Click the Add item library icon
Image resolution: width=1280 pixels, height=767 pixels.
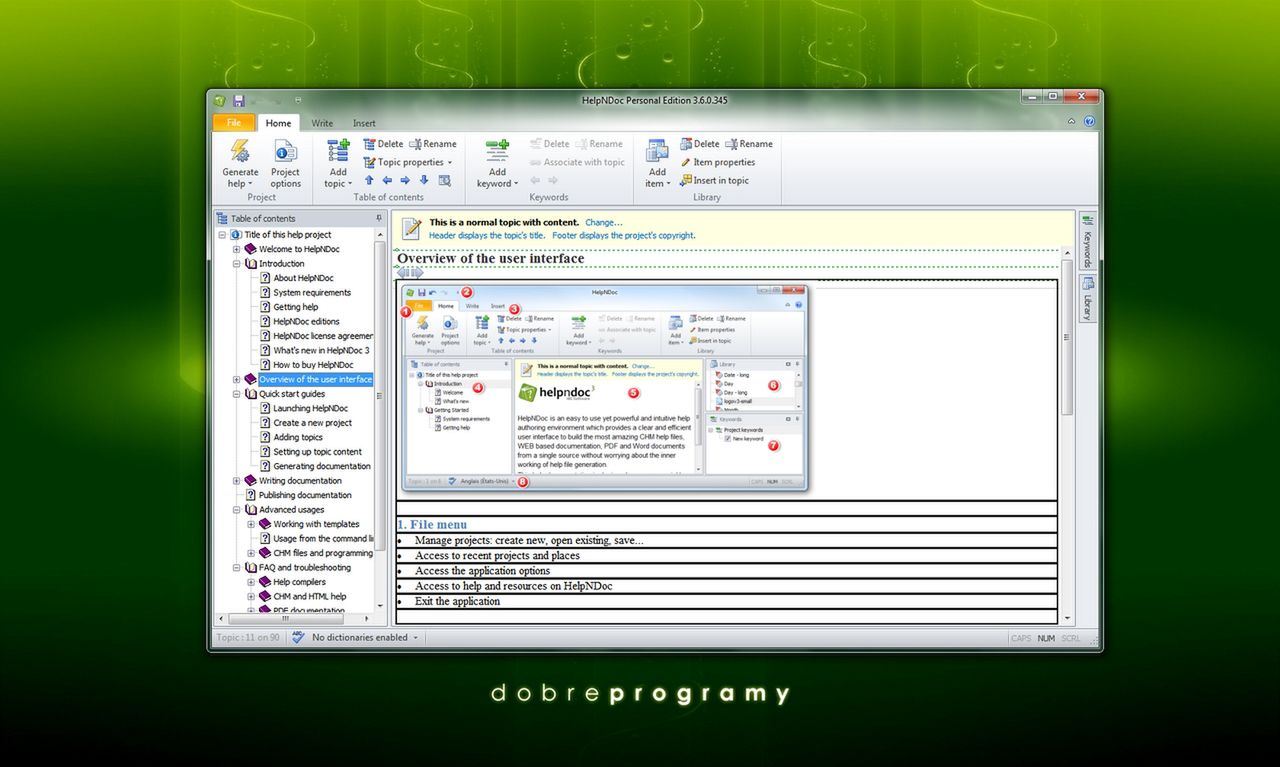coord(657,151)
